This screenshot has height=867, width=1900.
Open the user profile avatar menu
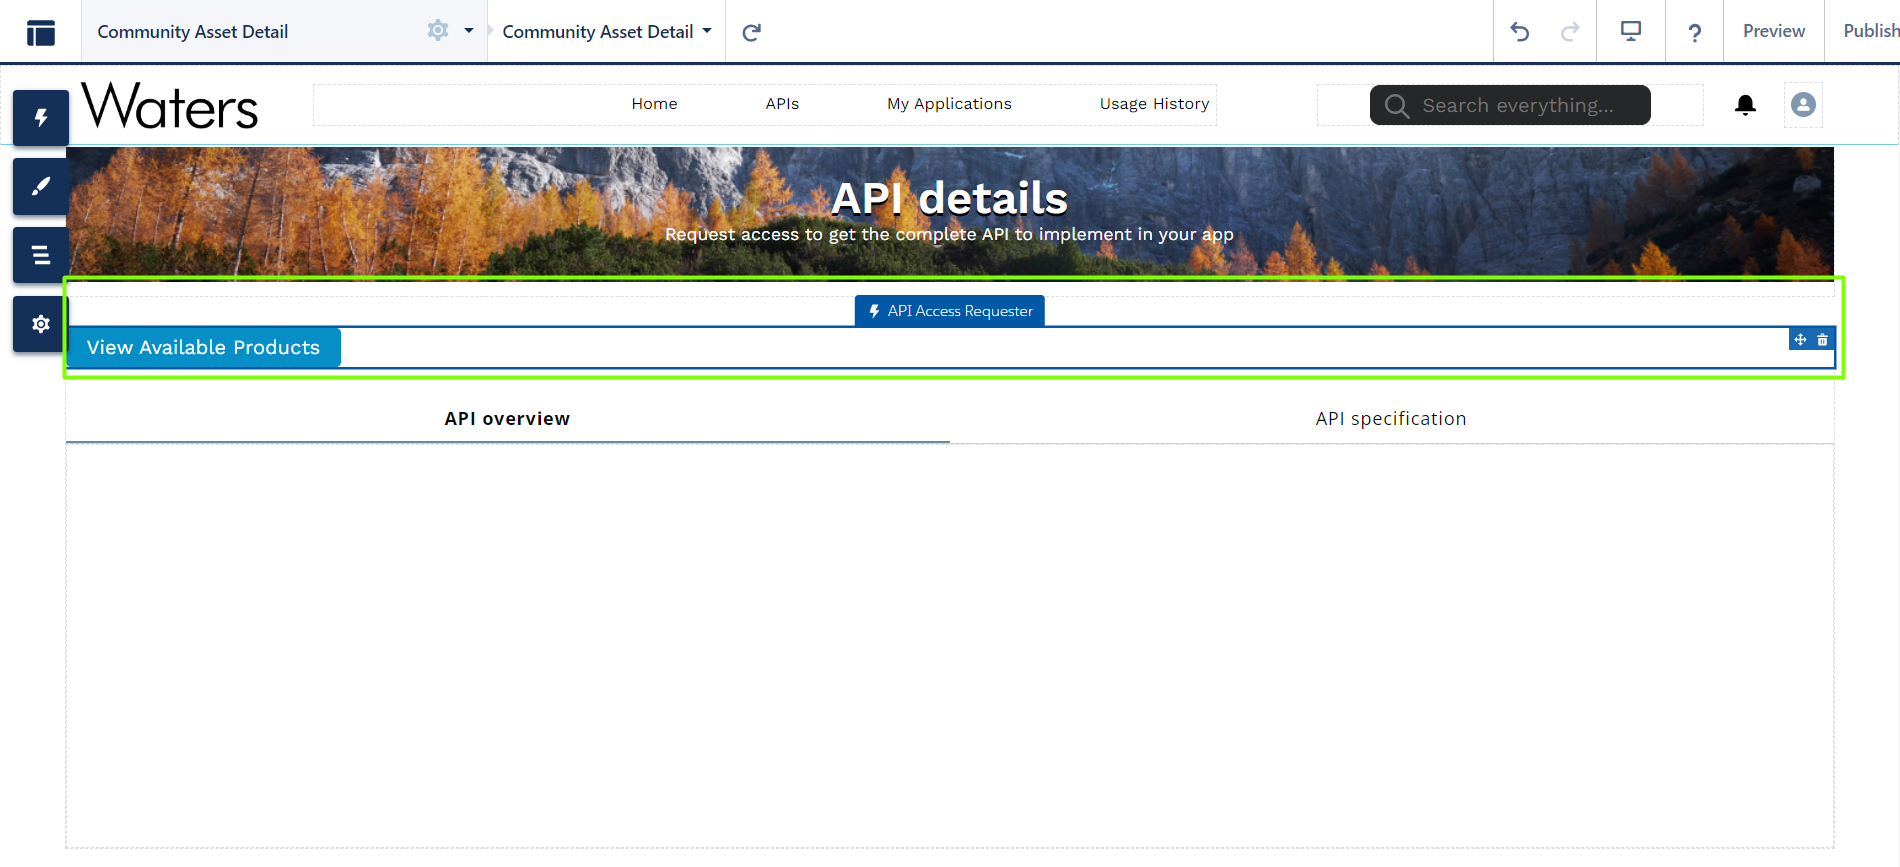point(1803,105)
